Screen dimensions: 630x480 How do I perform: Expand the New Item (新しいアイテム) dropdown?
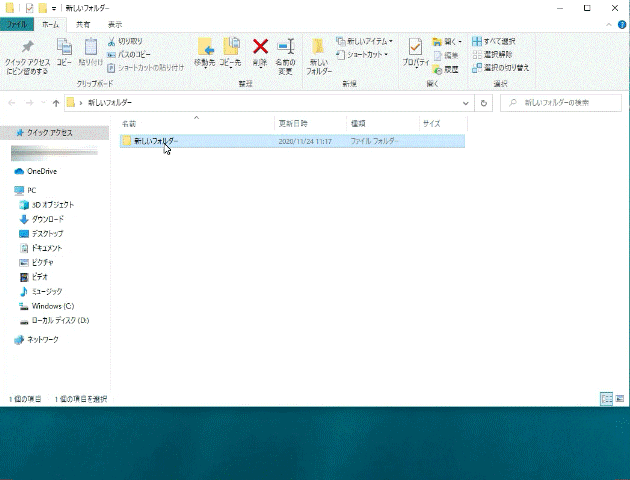[x=366, y=42]
